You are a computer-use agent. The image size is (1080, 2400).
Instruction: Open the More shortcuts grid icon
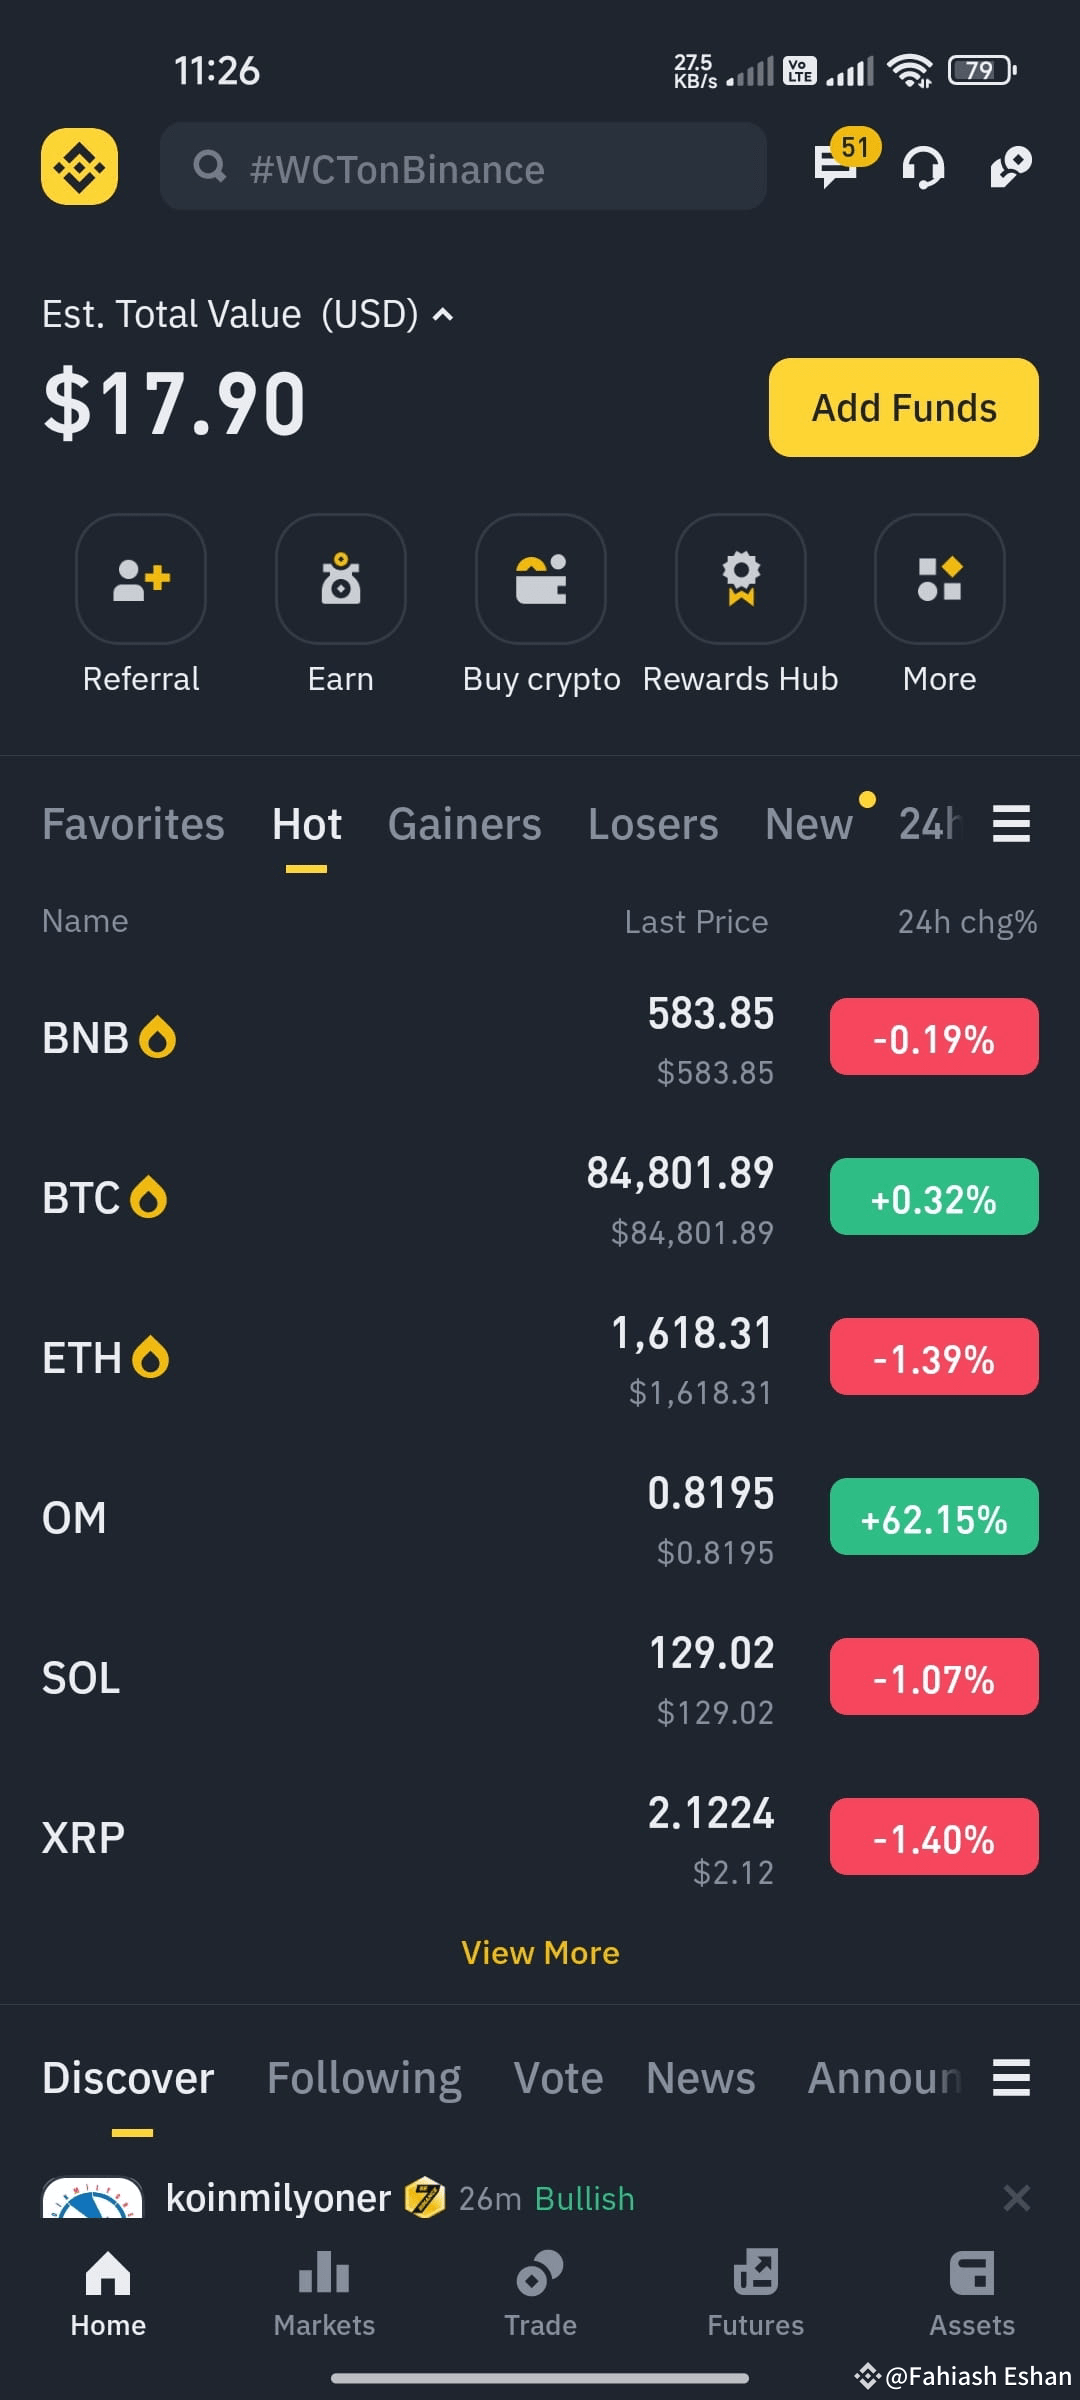coord(940,579)
